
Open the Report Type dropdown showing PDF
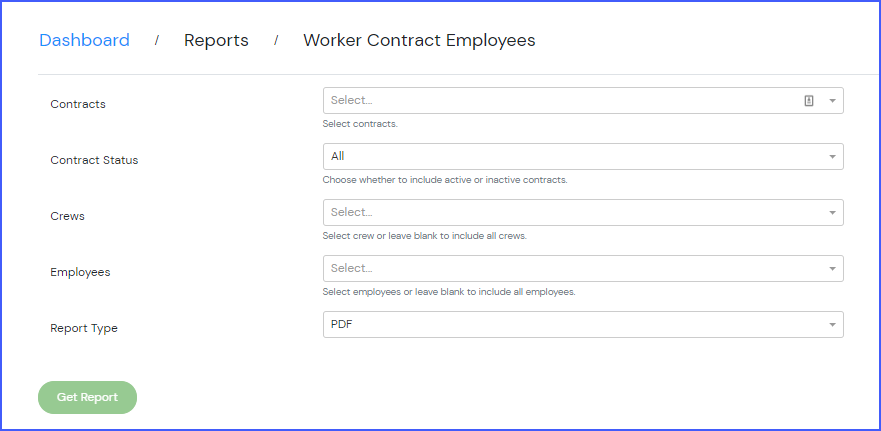point(583,325)
